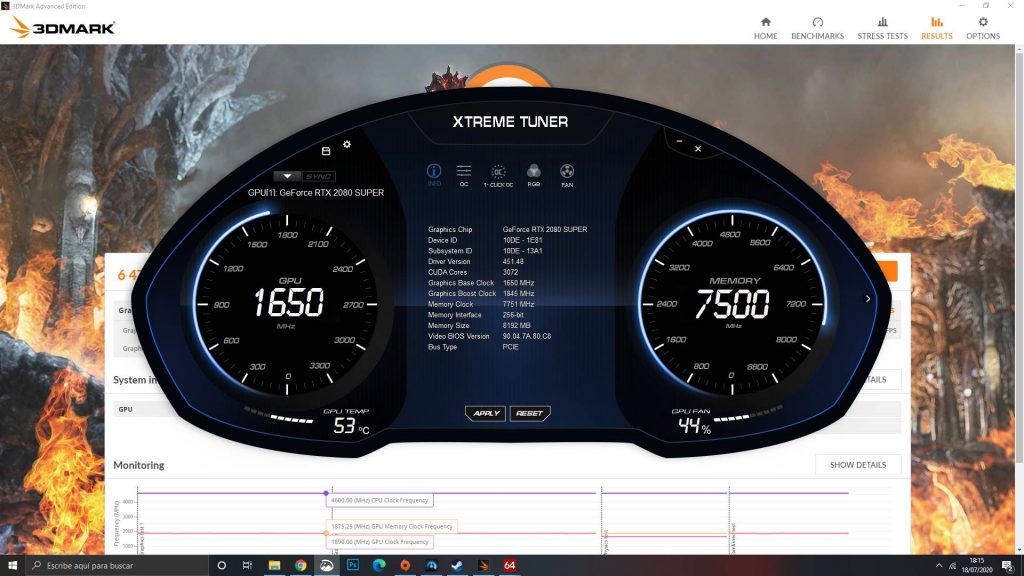This screenshot has height=576, width=1024.
Task: Click the MEMORY 7500 MHz gauge value
Action: [733, 304]
